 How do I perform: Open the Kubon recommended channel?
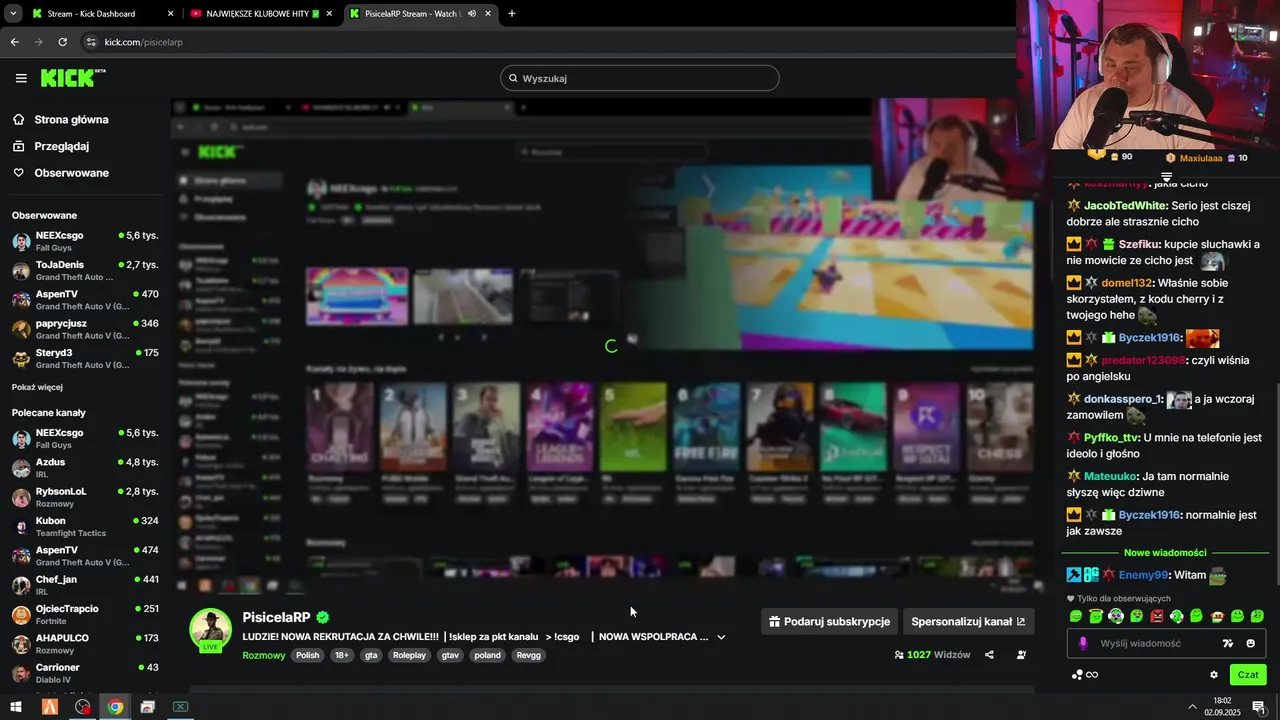tap(84, 526)
